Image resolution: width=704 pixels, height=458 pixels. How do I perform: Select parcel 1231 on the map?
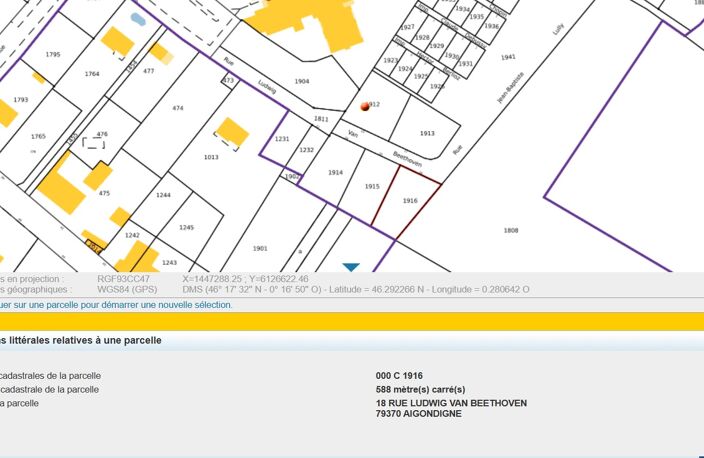coord(282,139)
